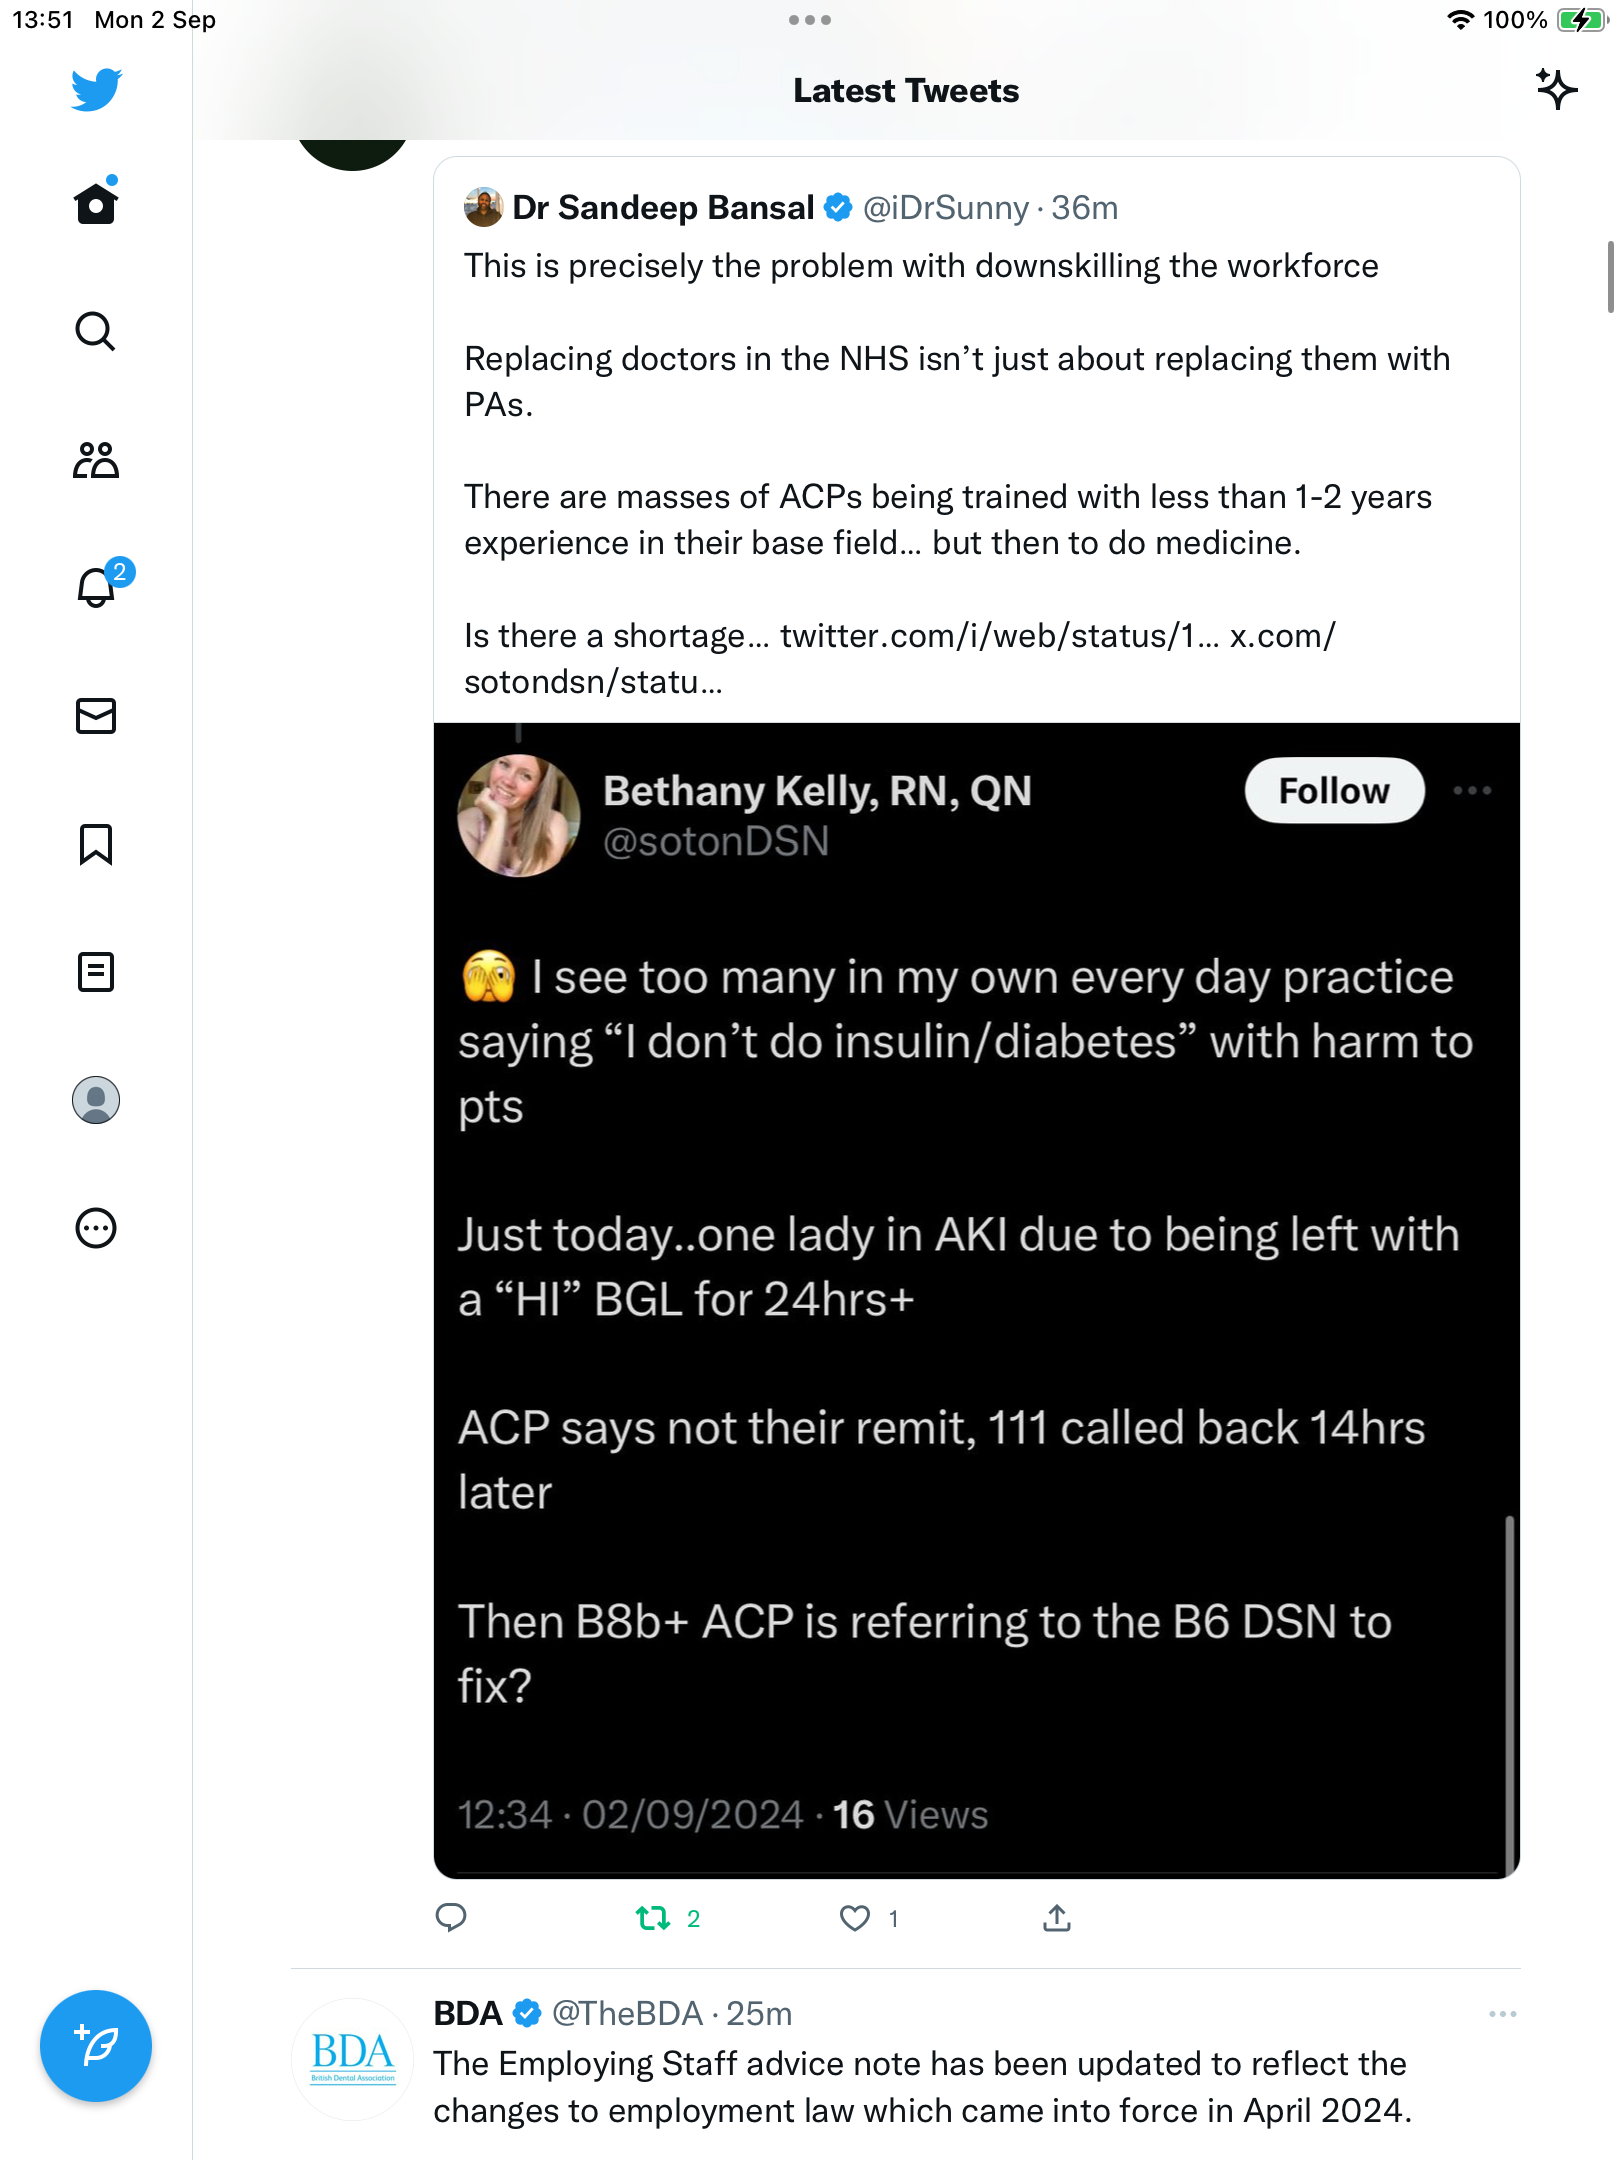
Task: Tap the blue compose tweet button
Action: point(96,2046)
